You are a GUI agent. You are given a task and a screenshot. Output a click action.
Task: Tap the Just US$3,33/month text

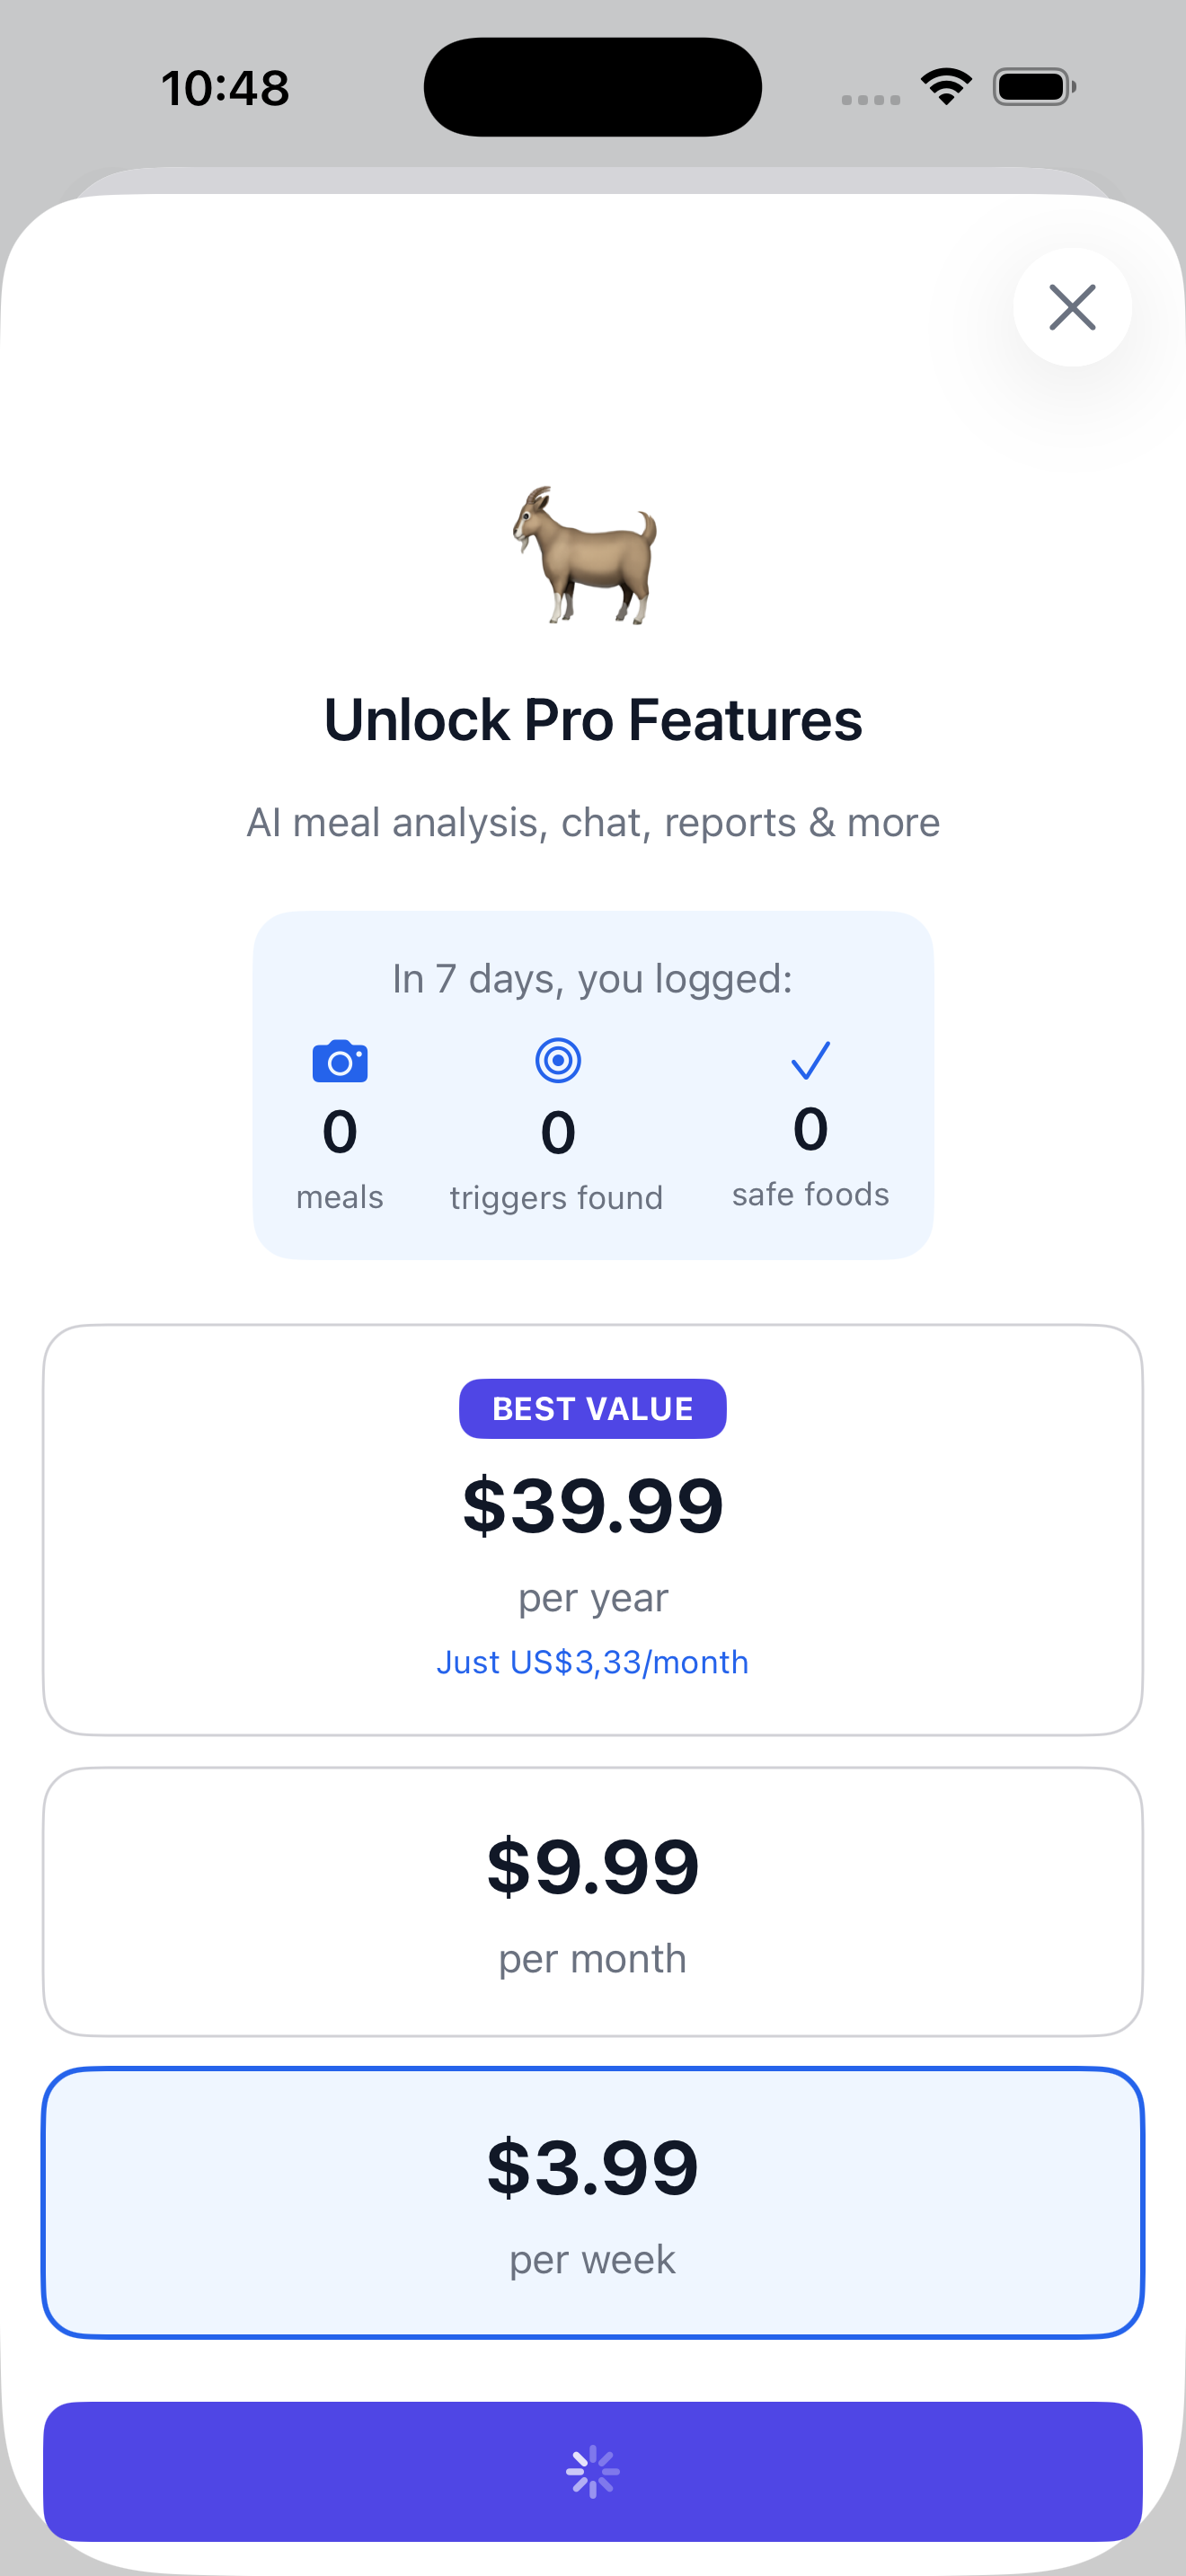click(593, 1662)
